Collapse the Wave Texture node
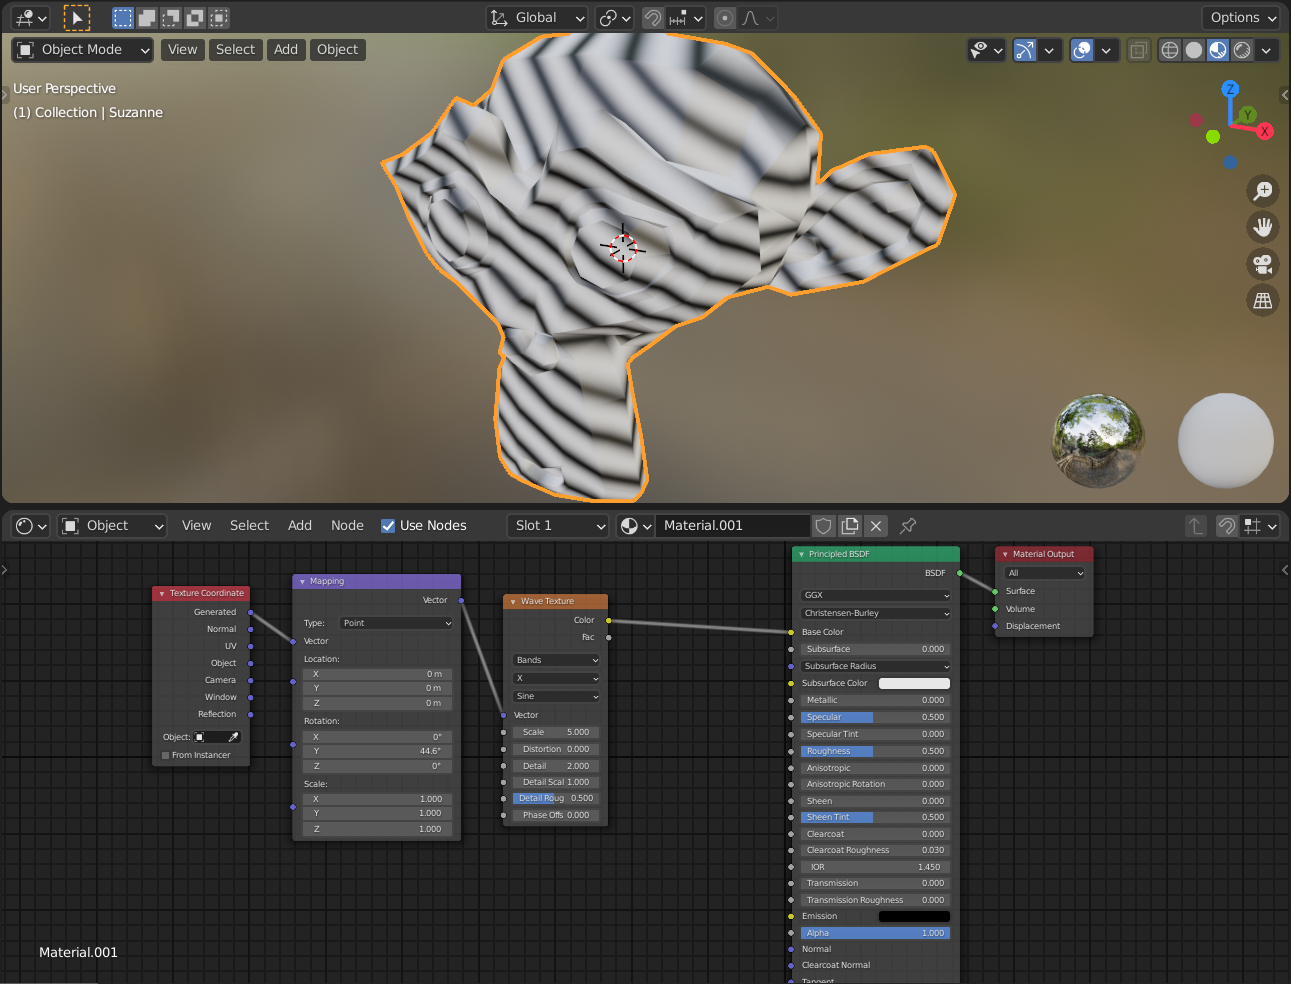1291x984 pixels. click(513, 602)
